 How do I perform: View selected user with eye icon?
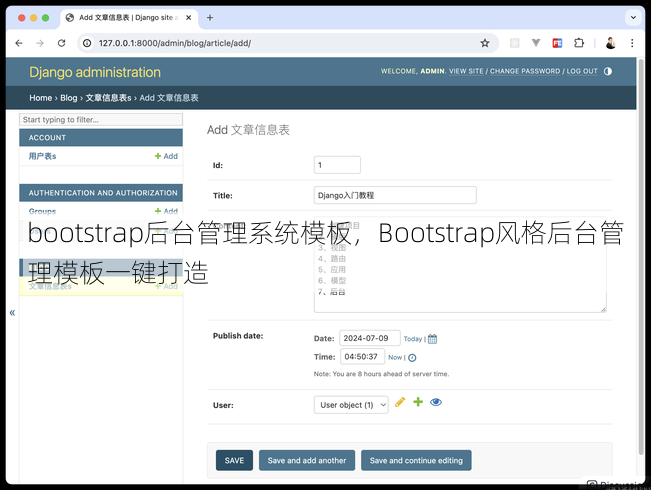pos(436,402)
